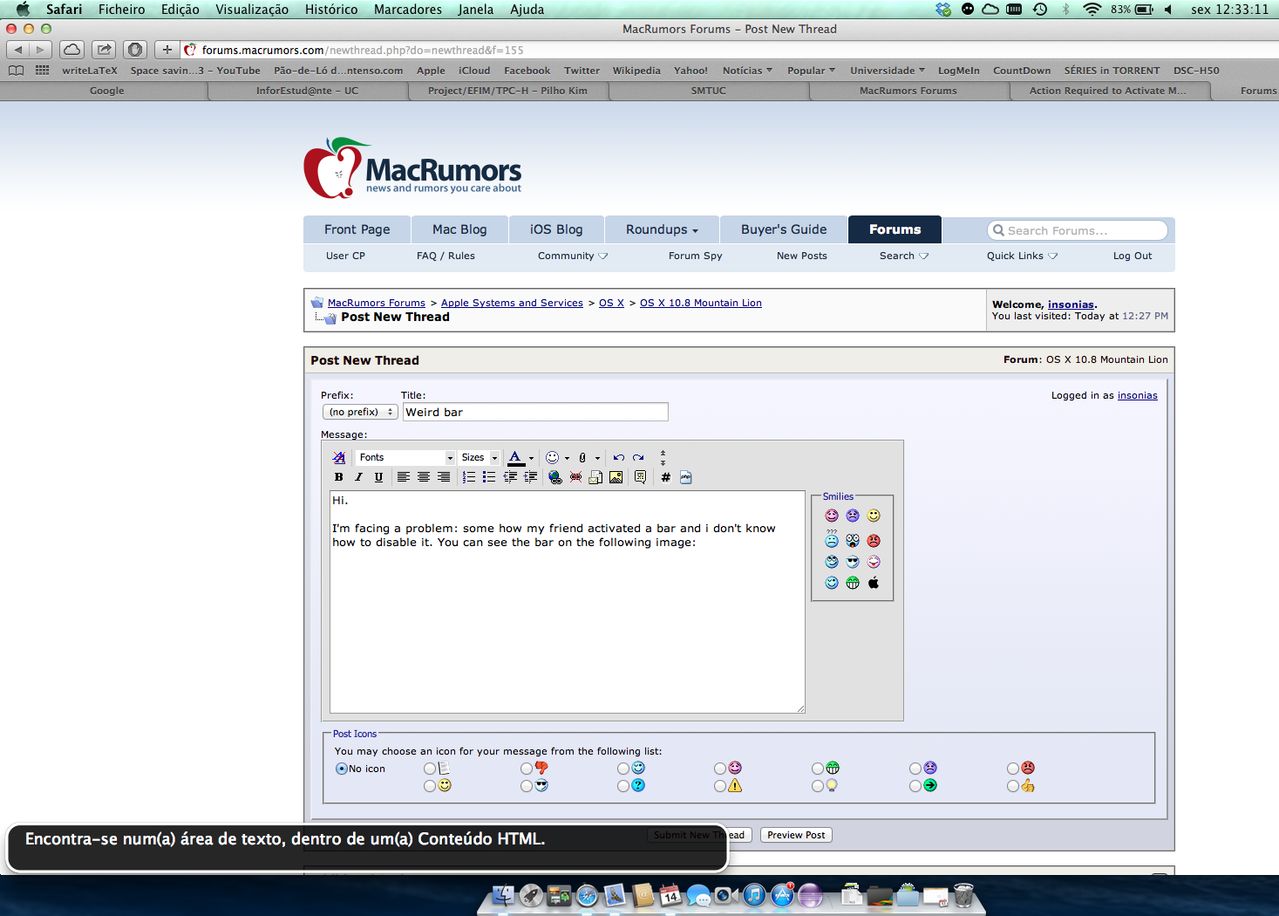The image size is (1279, 916).
Task: Open the Marcadores menu in the menu bar
Action: click(407, 9)
